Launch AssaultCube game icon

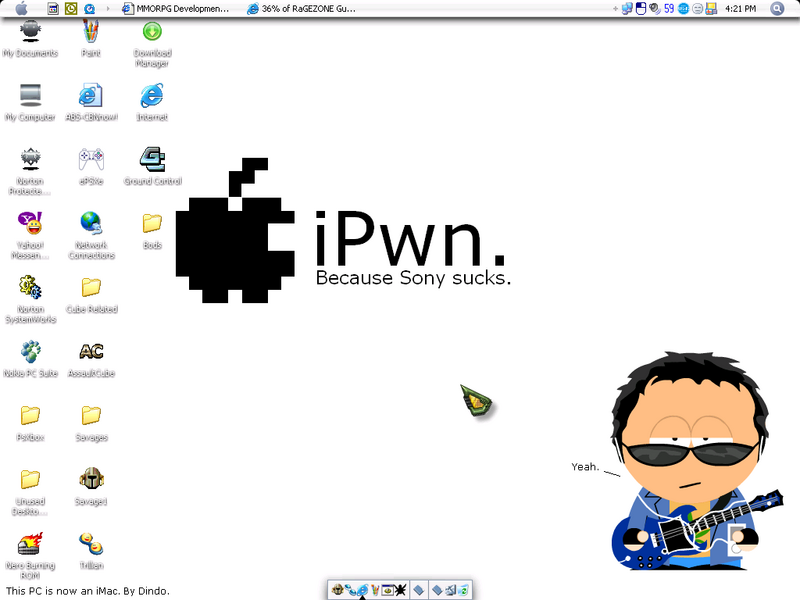(91, 359)
